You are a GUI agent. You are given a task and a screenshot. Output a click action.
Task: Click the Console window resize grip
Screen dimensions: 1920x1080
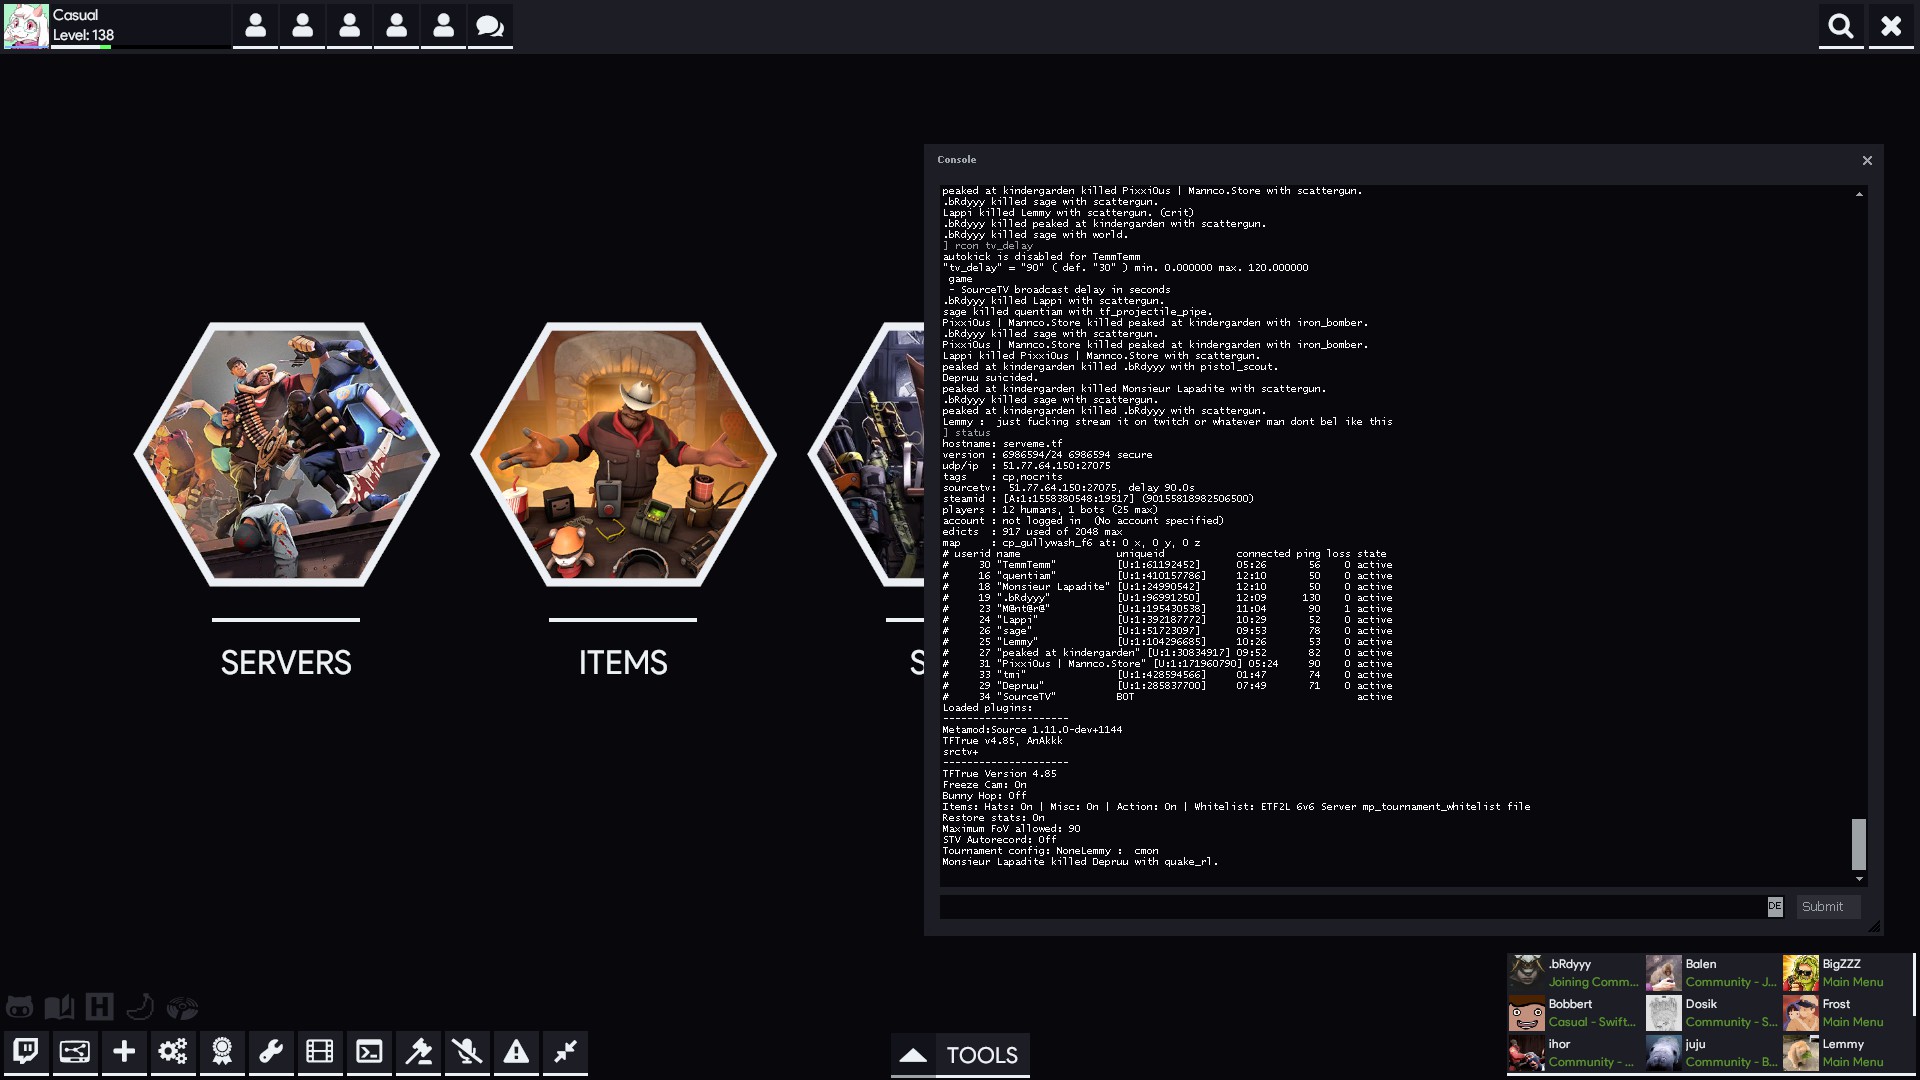coord(1874,926)
